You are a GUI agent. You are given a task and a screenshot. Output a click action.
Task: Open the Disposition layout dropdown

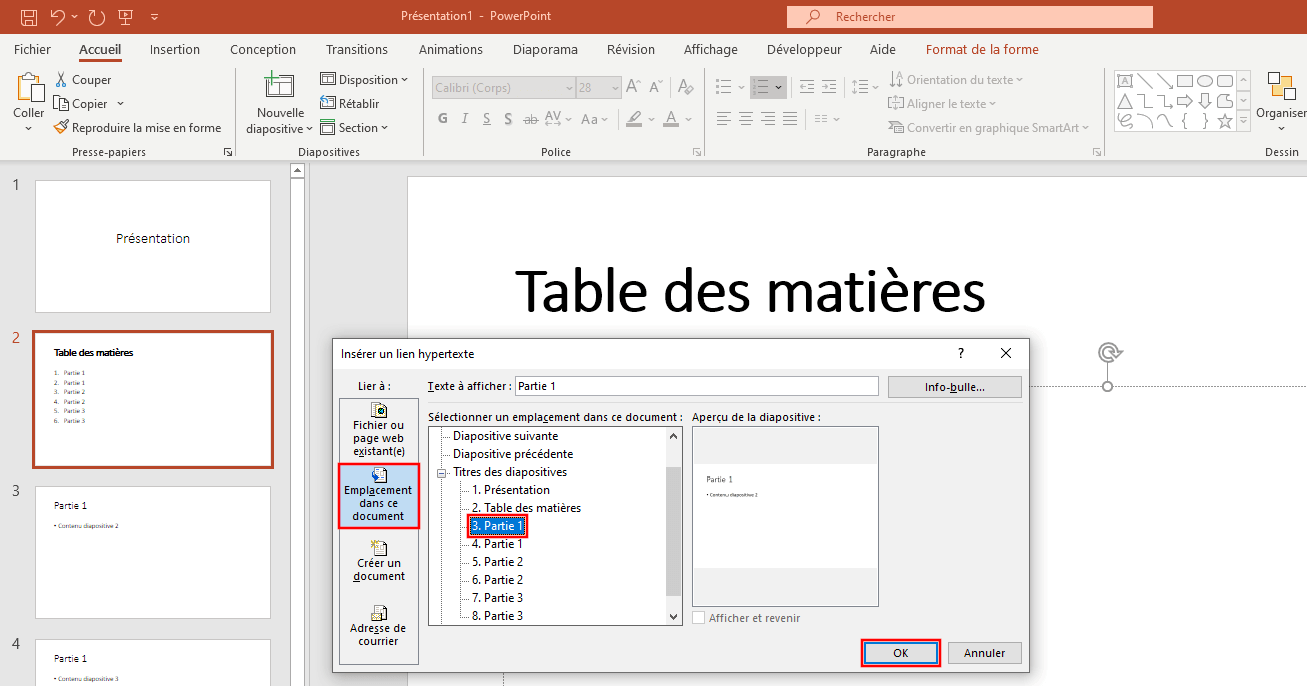click(x=364, y=80)
